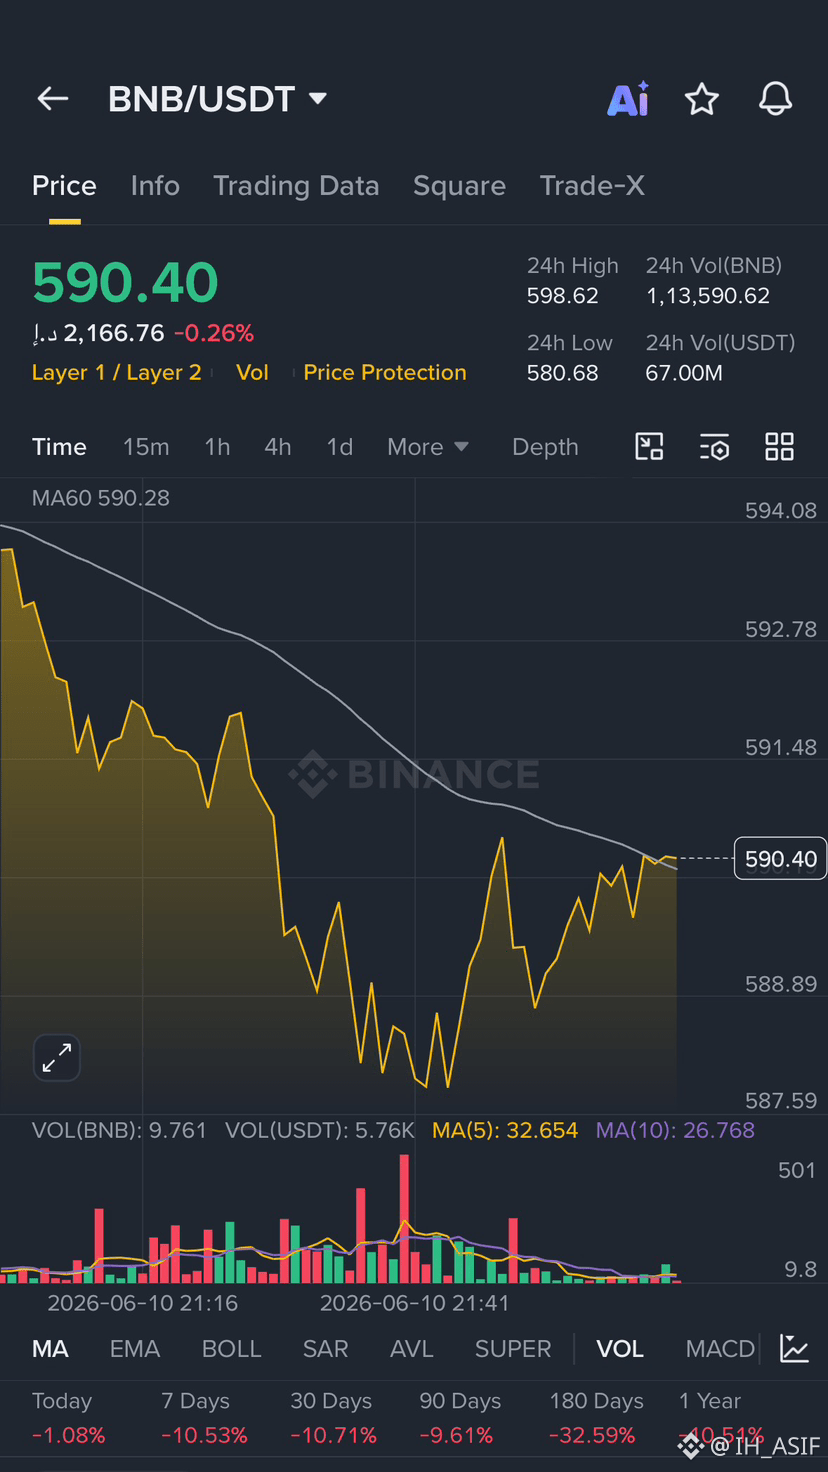This screenshot has width=828, height=1472.
Task: Select the Time chart interval
Action: (59, 447)
